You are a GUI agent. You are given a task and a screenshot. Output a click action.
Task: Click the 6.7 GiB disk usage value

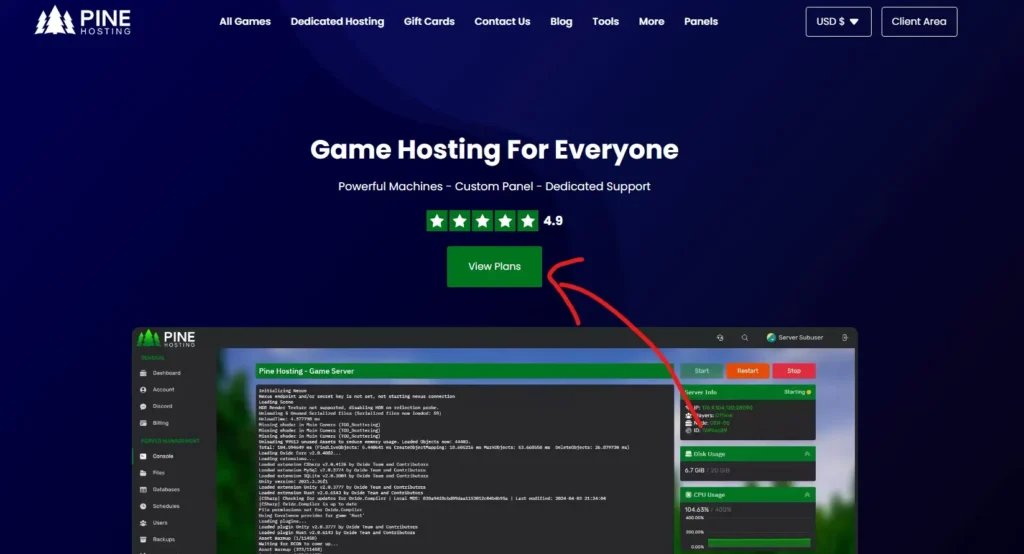(x=694, y=470)
